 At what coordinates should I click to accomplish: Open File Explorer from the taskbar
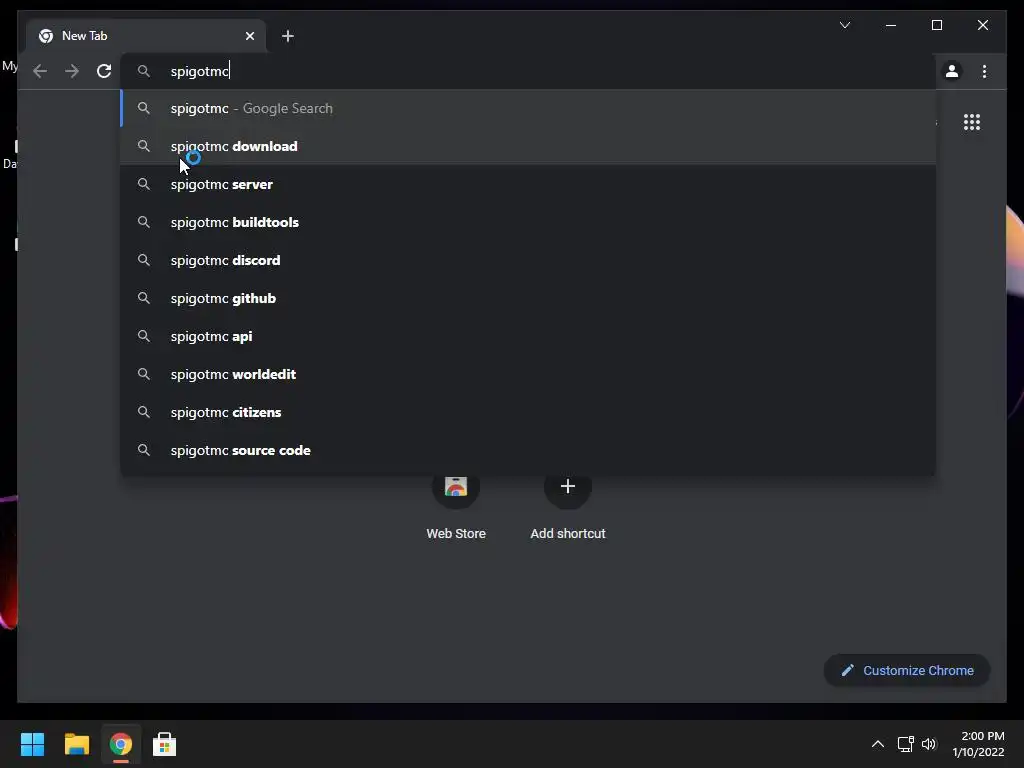tap(76, 744)
